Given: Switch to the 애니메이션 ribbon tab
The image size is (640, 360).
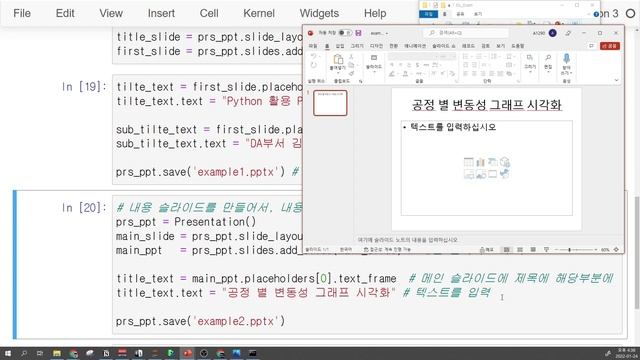Looking at the screenshot, I should [x=415, y=46].
